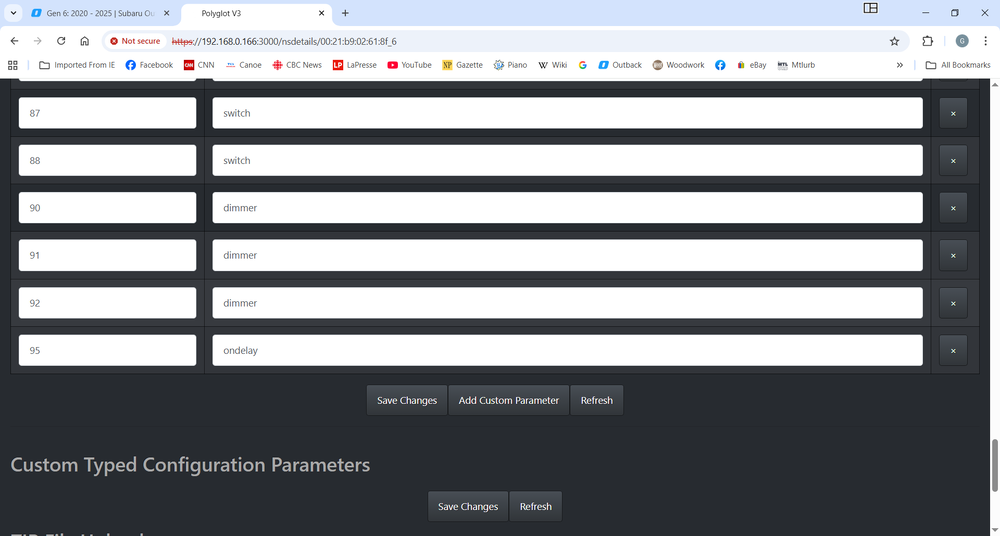Save Changes under custom parameters table
Viewport: 1000px width, 536px height.
point(406,400)
